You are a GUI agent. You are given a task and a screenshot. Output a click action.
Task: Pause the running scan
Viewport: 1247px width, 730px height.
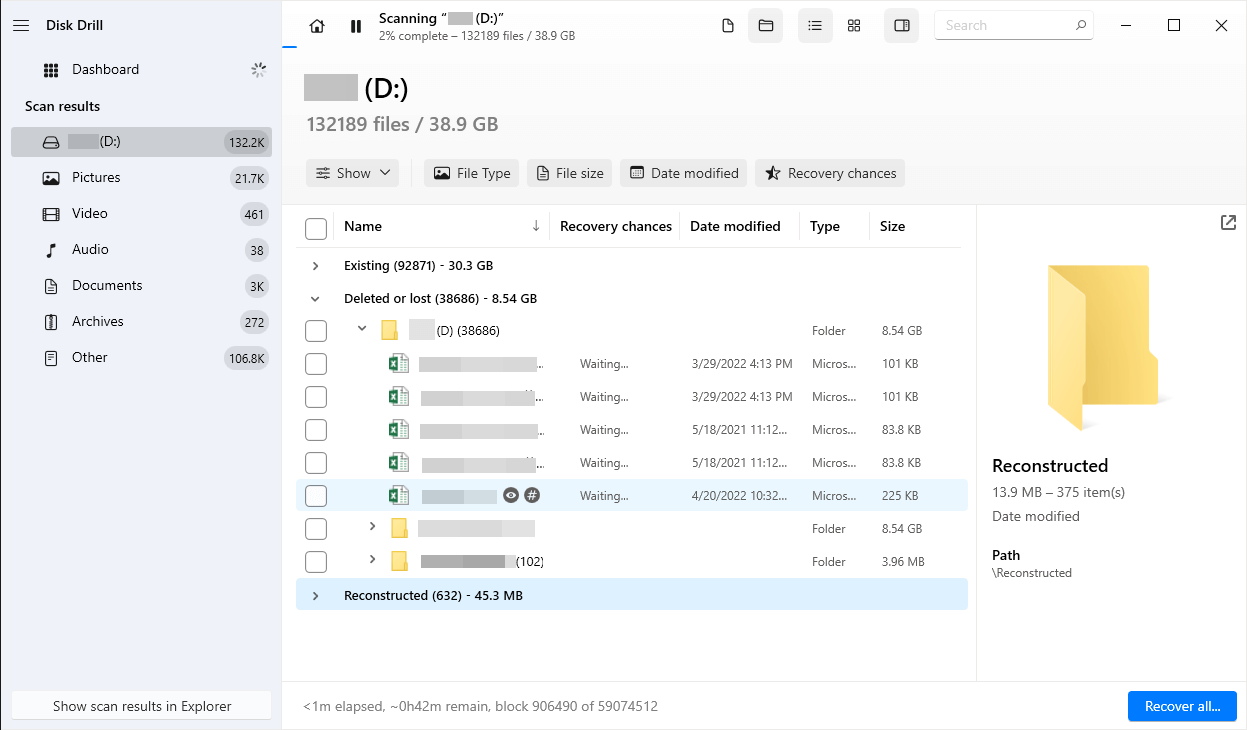[356, 26]
